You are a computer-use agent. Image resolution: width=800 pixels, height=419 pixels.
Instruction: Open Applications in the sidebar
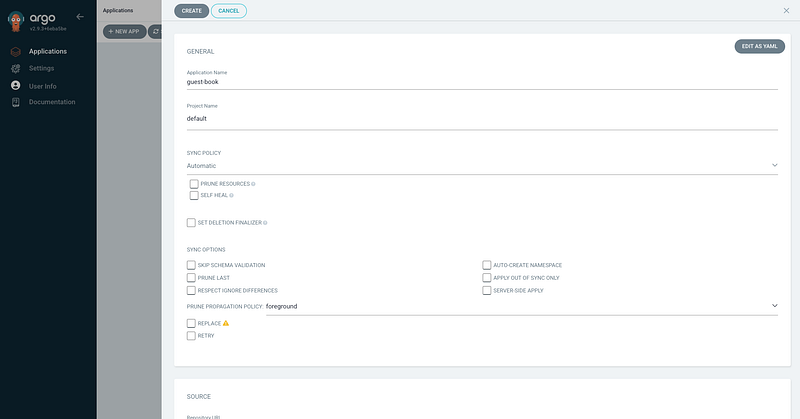click(x=48, y=52)
